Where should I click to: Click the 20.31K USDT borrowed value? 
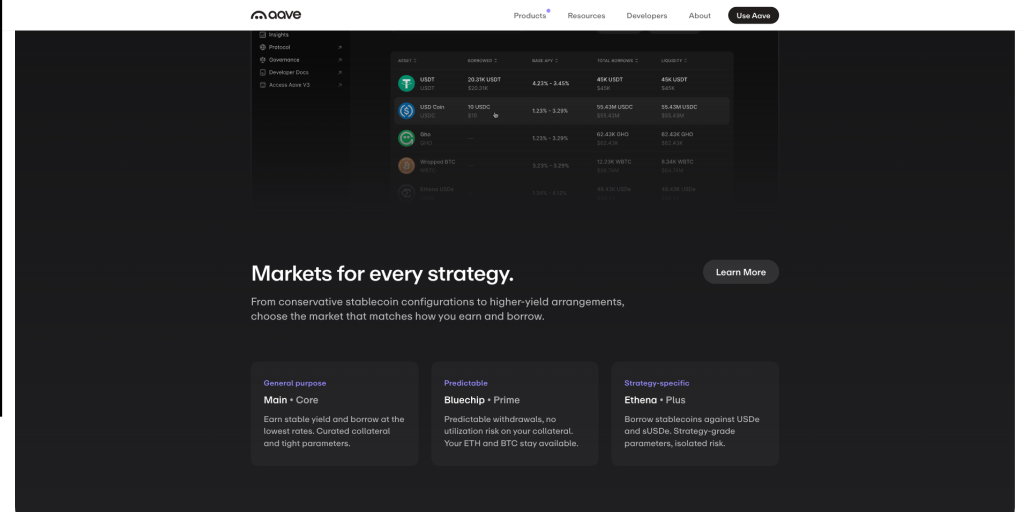click(484, 80)
